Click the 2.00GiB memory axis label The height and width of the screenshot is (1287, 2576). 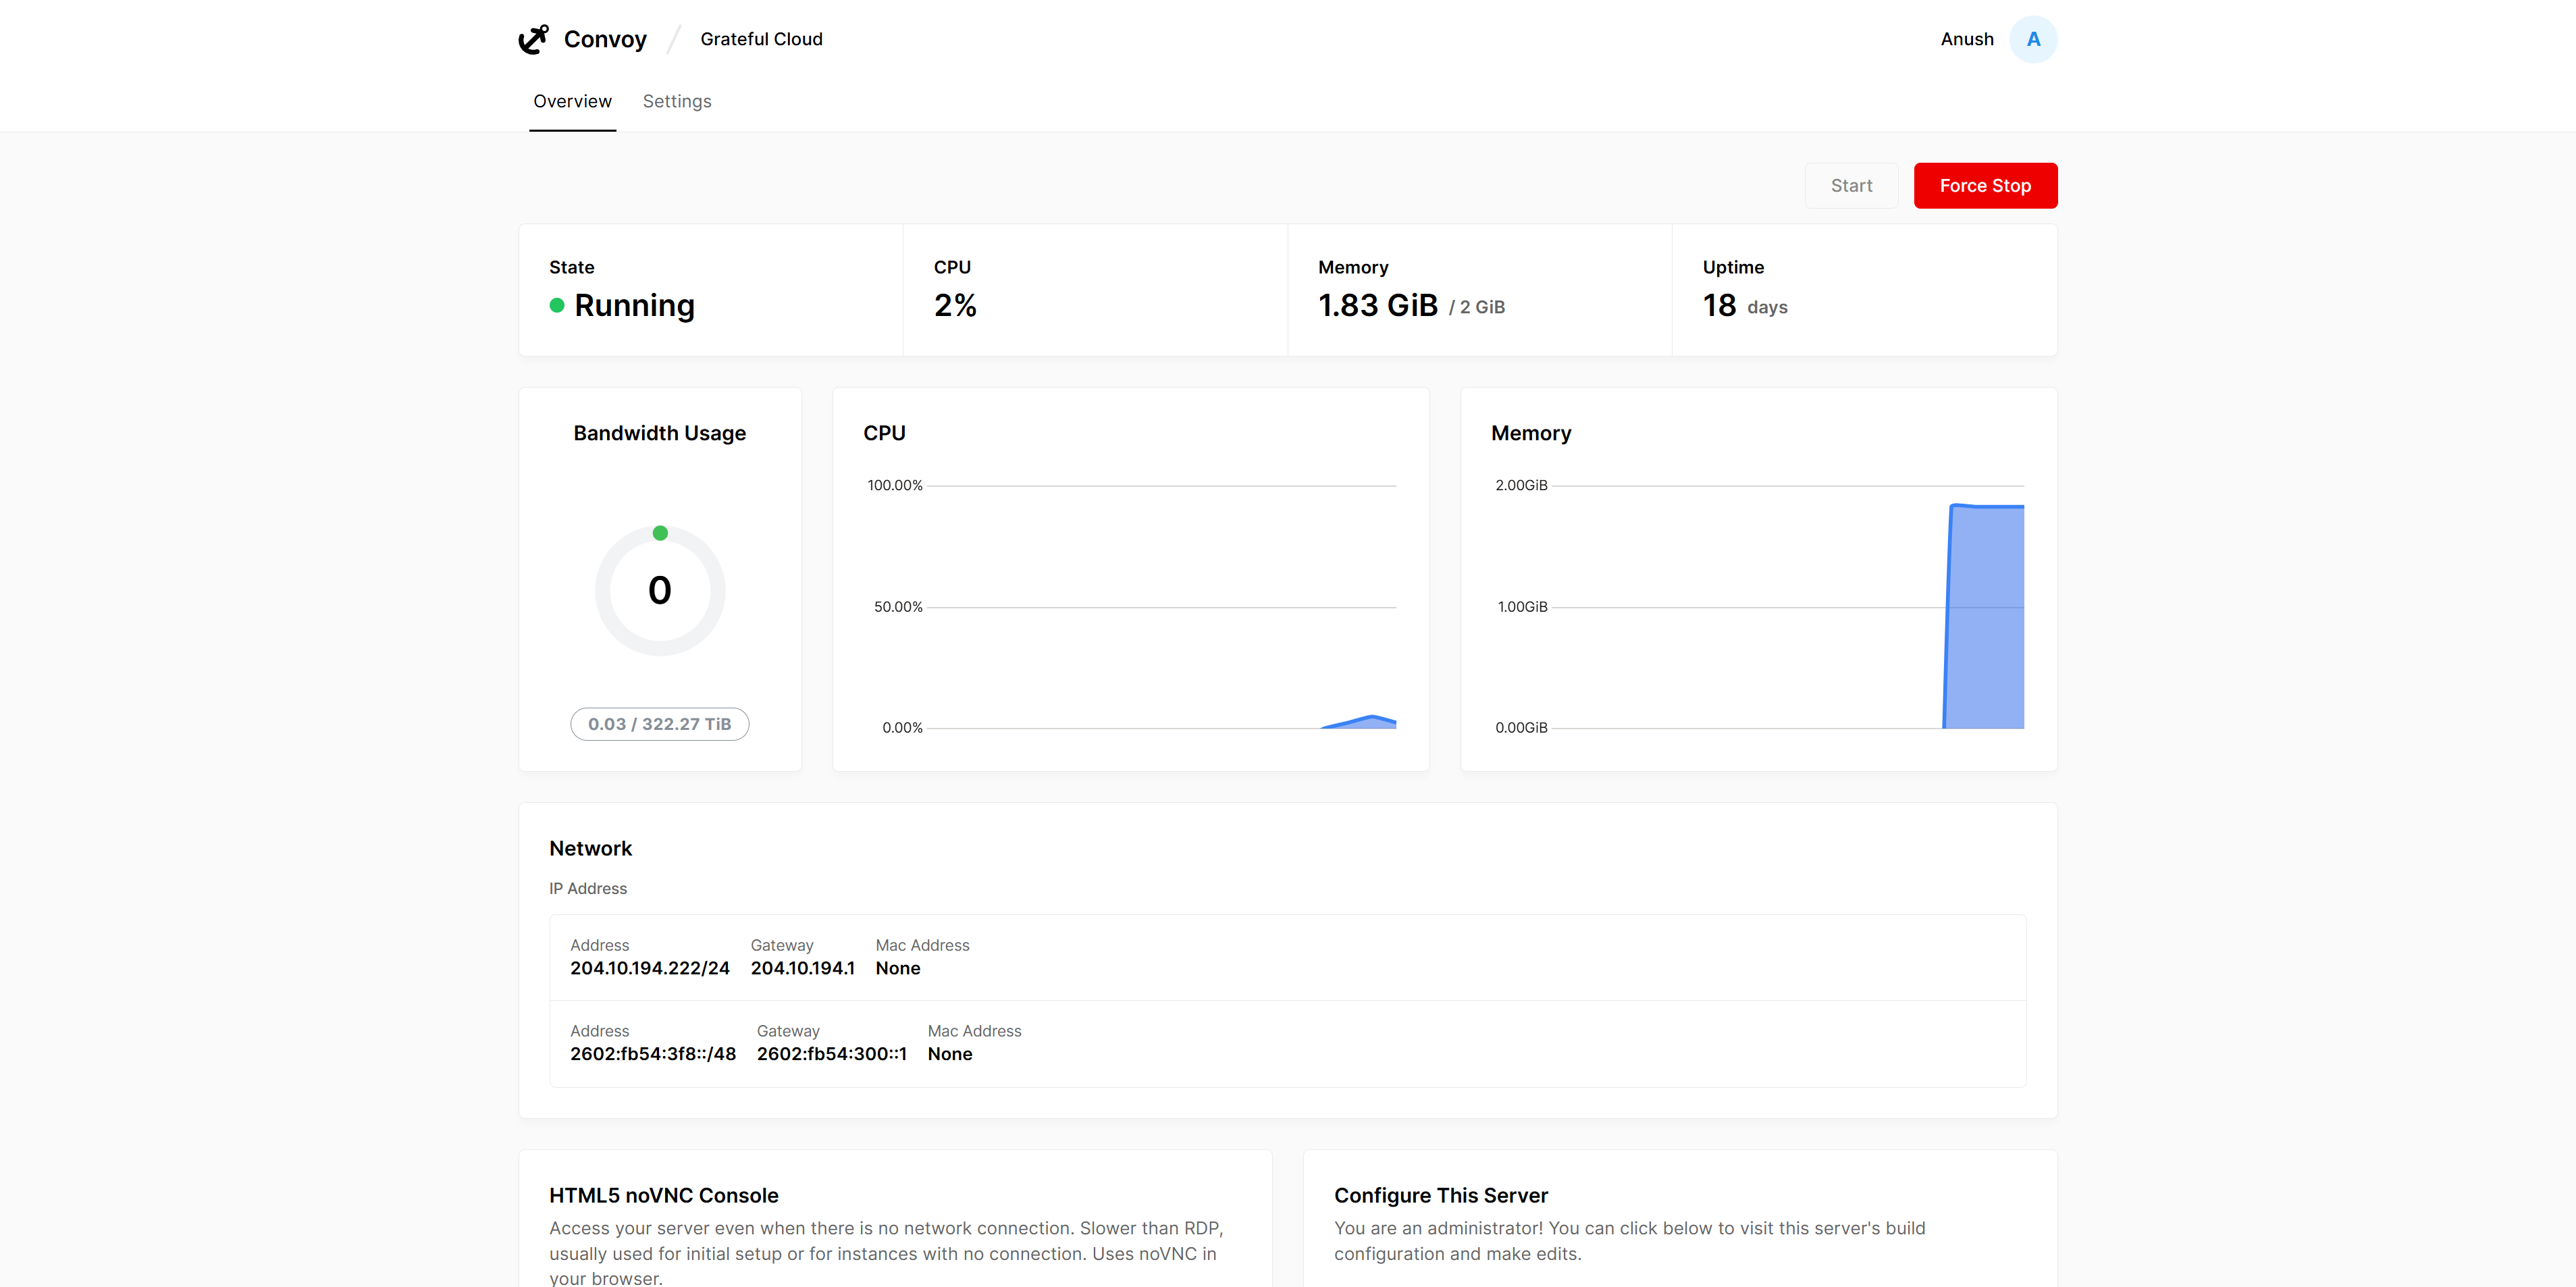[1521, 485]
